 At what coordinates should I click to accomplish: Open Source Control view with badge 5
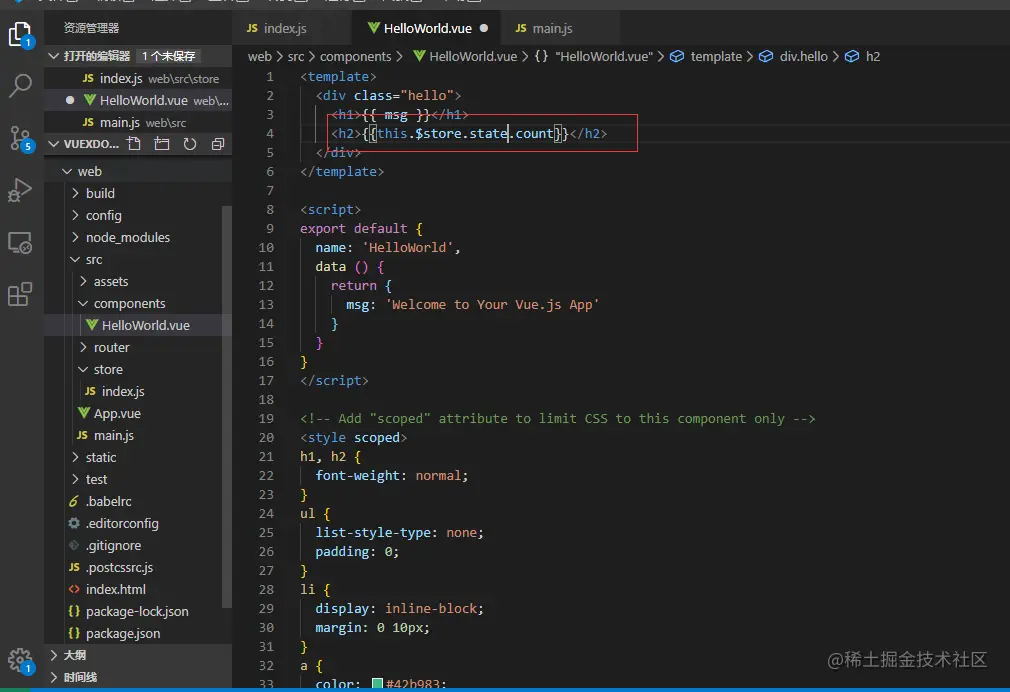point(20,138)
